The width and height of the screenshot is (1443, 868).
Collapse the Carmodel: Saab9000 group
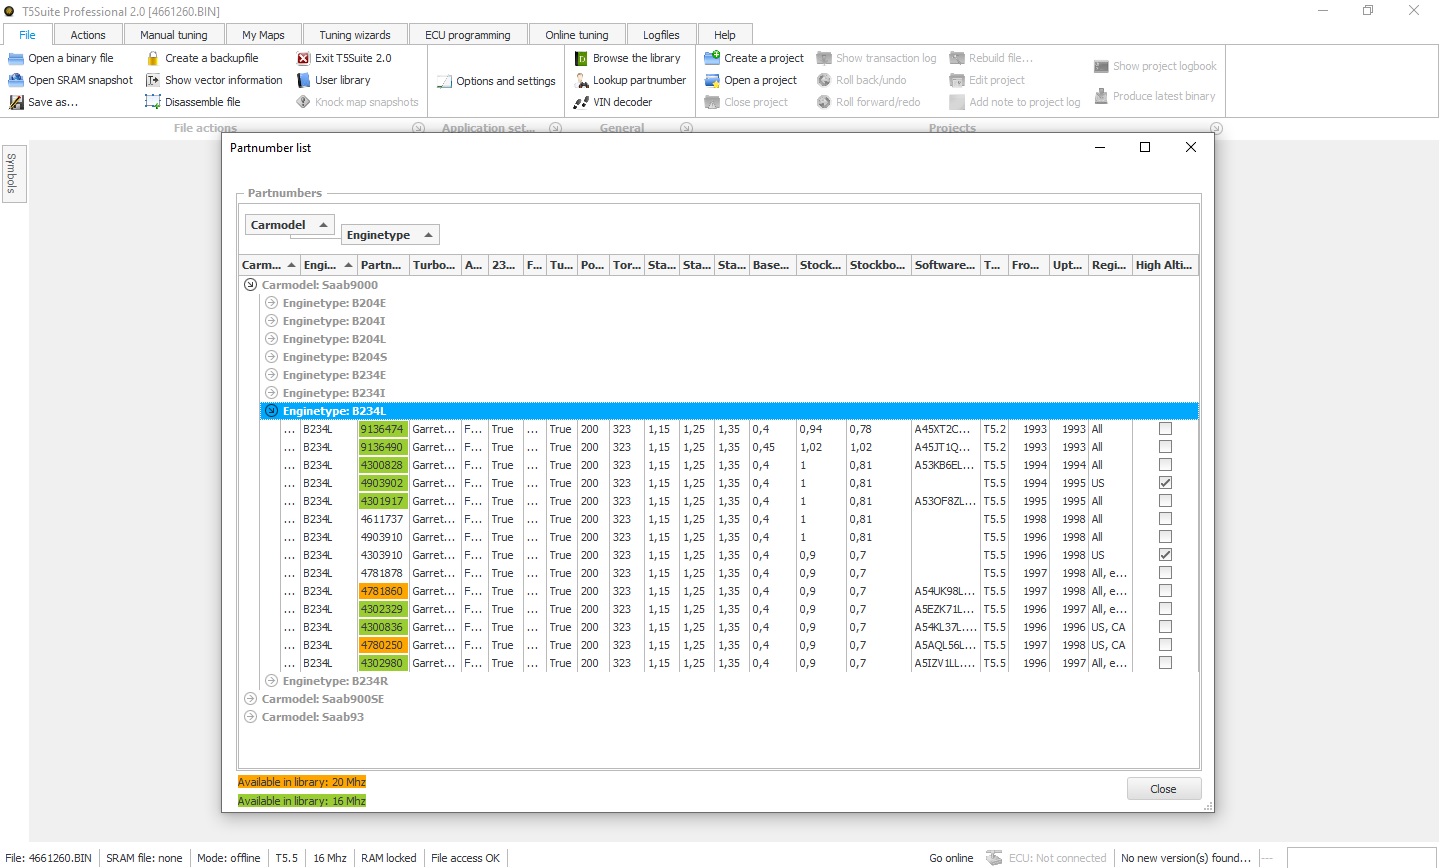click(250, 285)
